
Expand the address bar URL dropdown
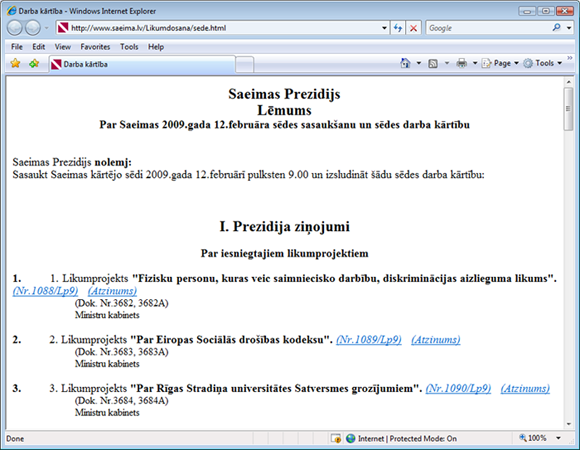tap(384, 28)
